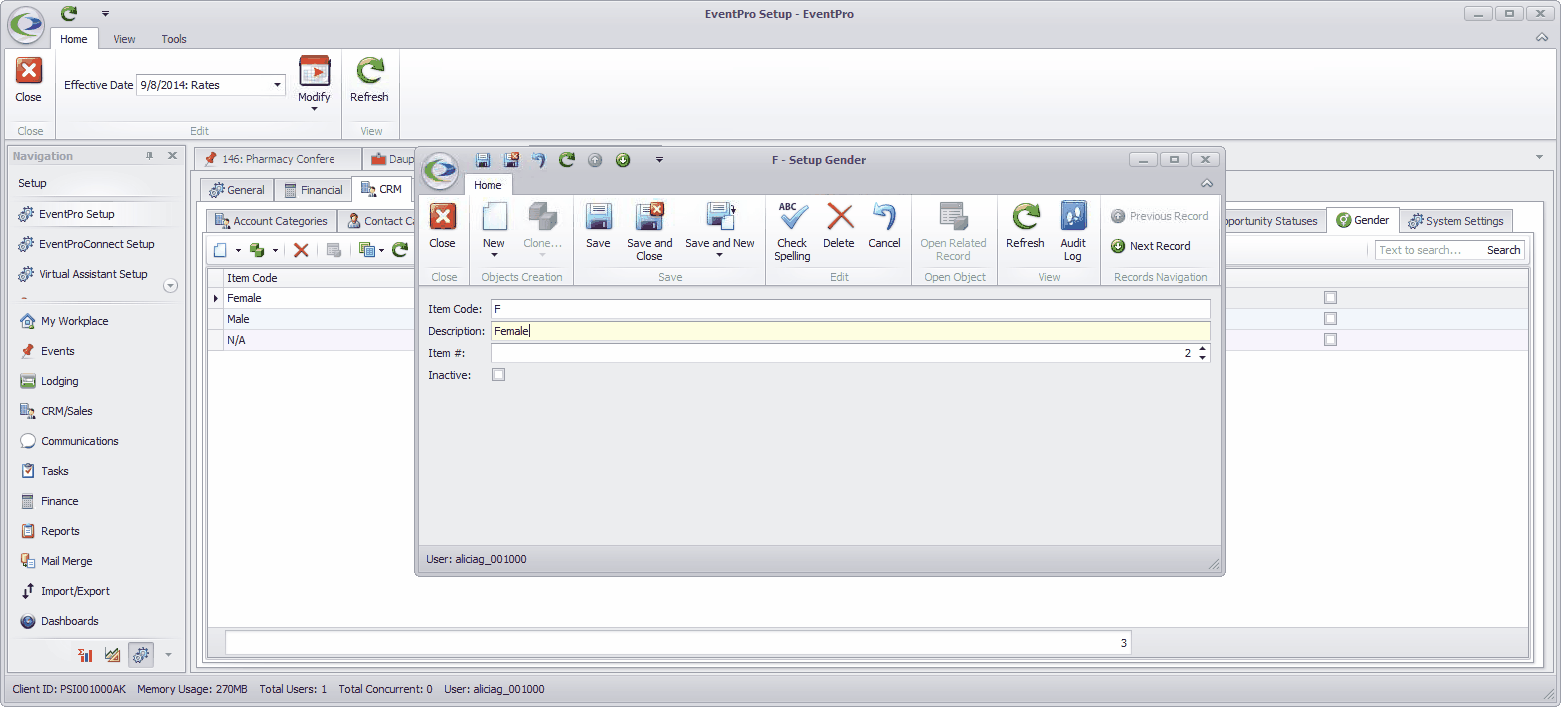Click Save and Close in the ribbon
Screen dimensions: 1561x707
[649, 232]
